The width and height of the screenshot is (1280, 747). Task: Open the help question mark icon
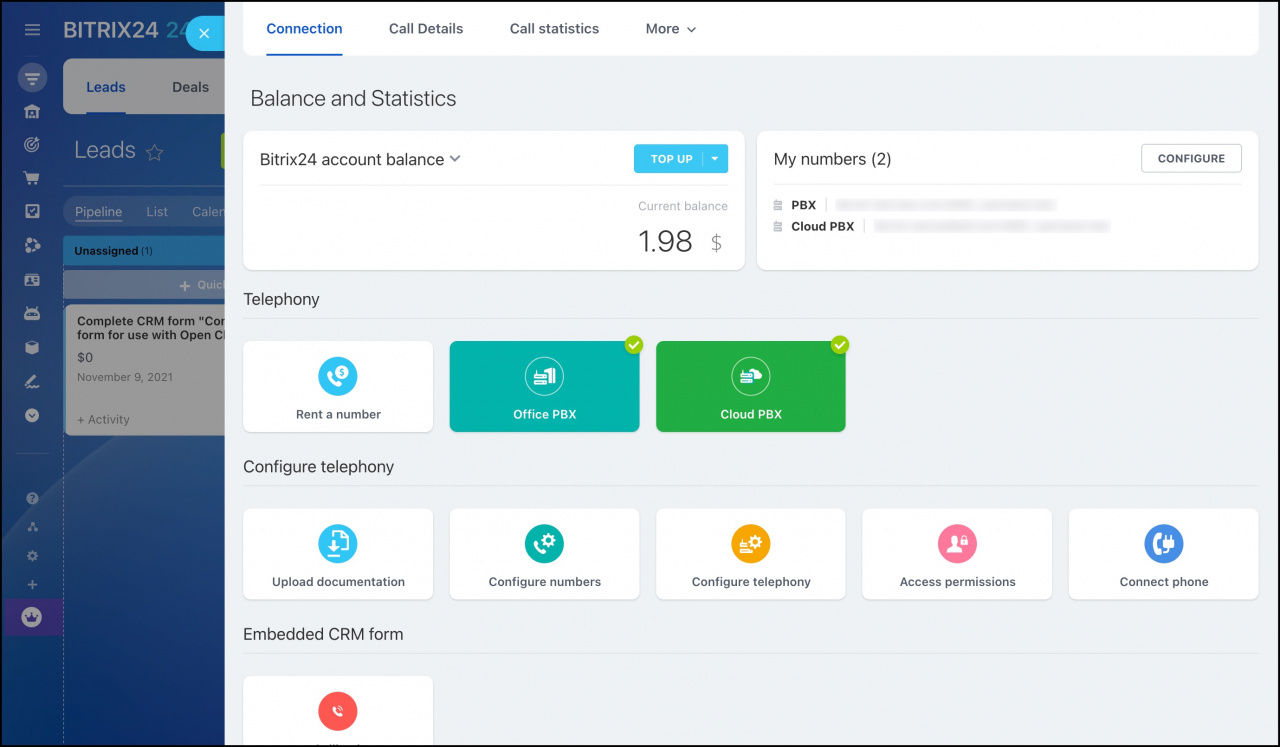32,498
